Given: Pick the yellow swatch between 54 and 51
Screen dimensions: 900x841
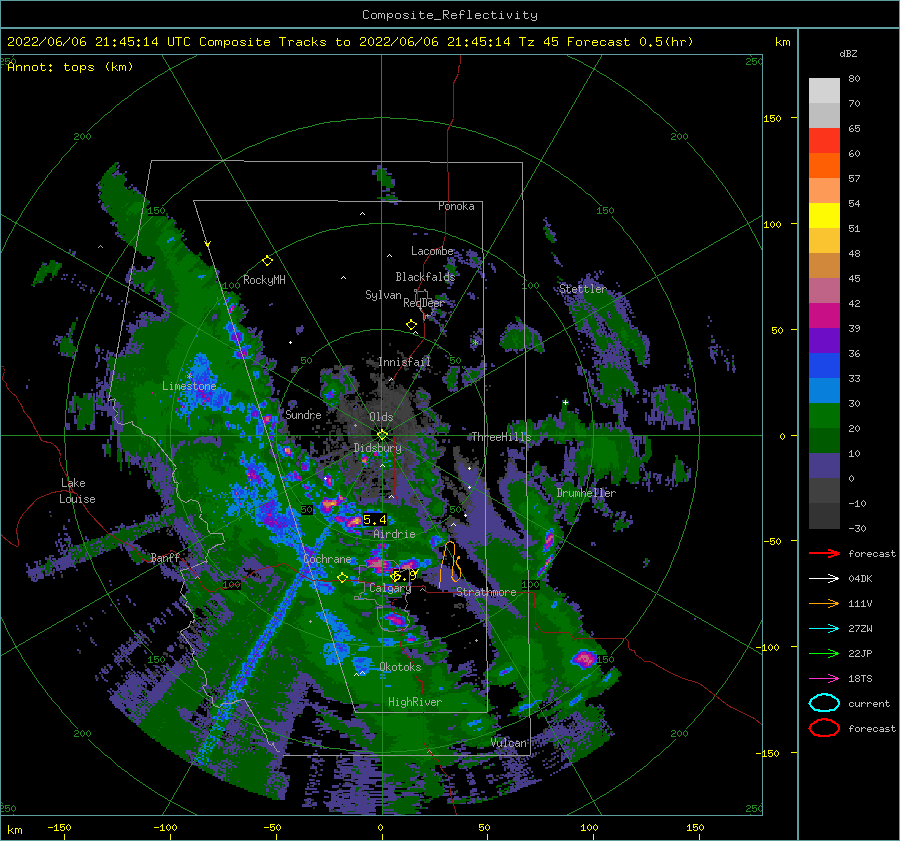Looking at the screenshot, I should click(824, 216).
